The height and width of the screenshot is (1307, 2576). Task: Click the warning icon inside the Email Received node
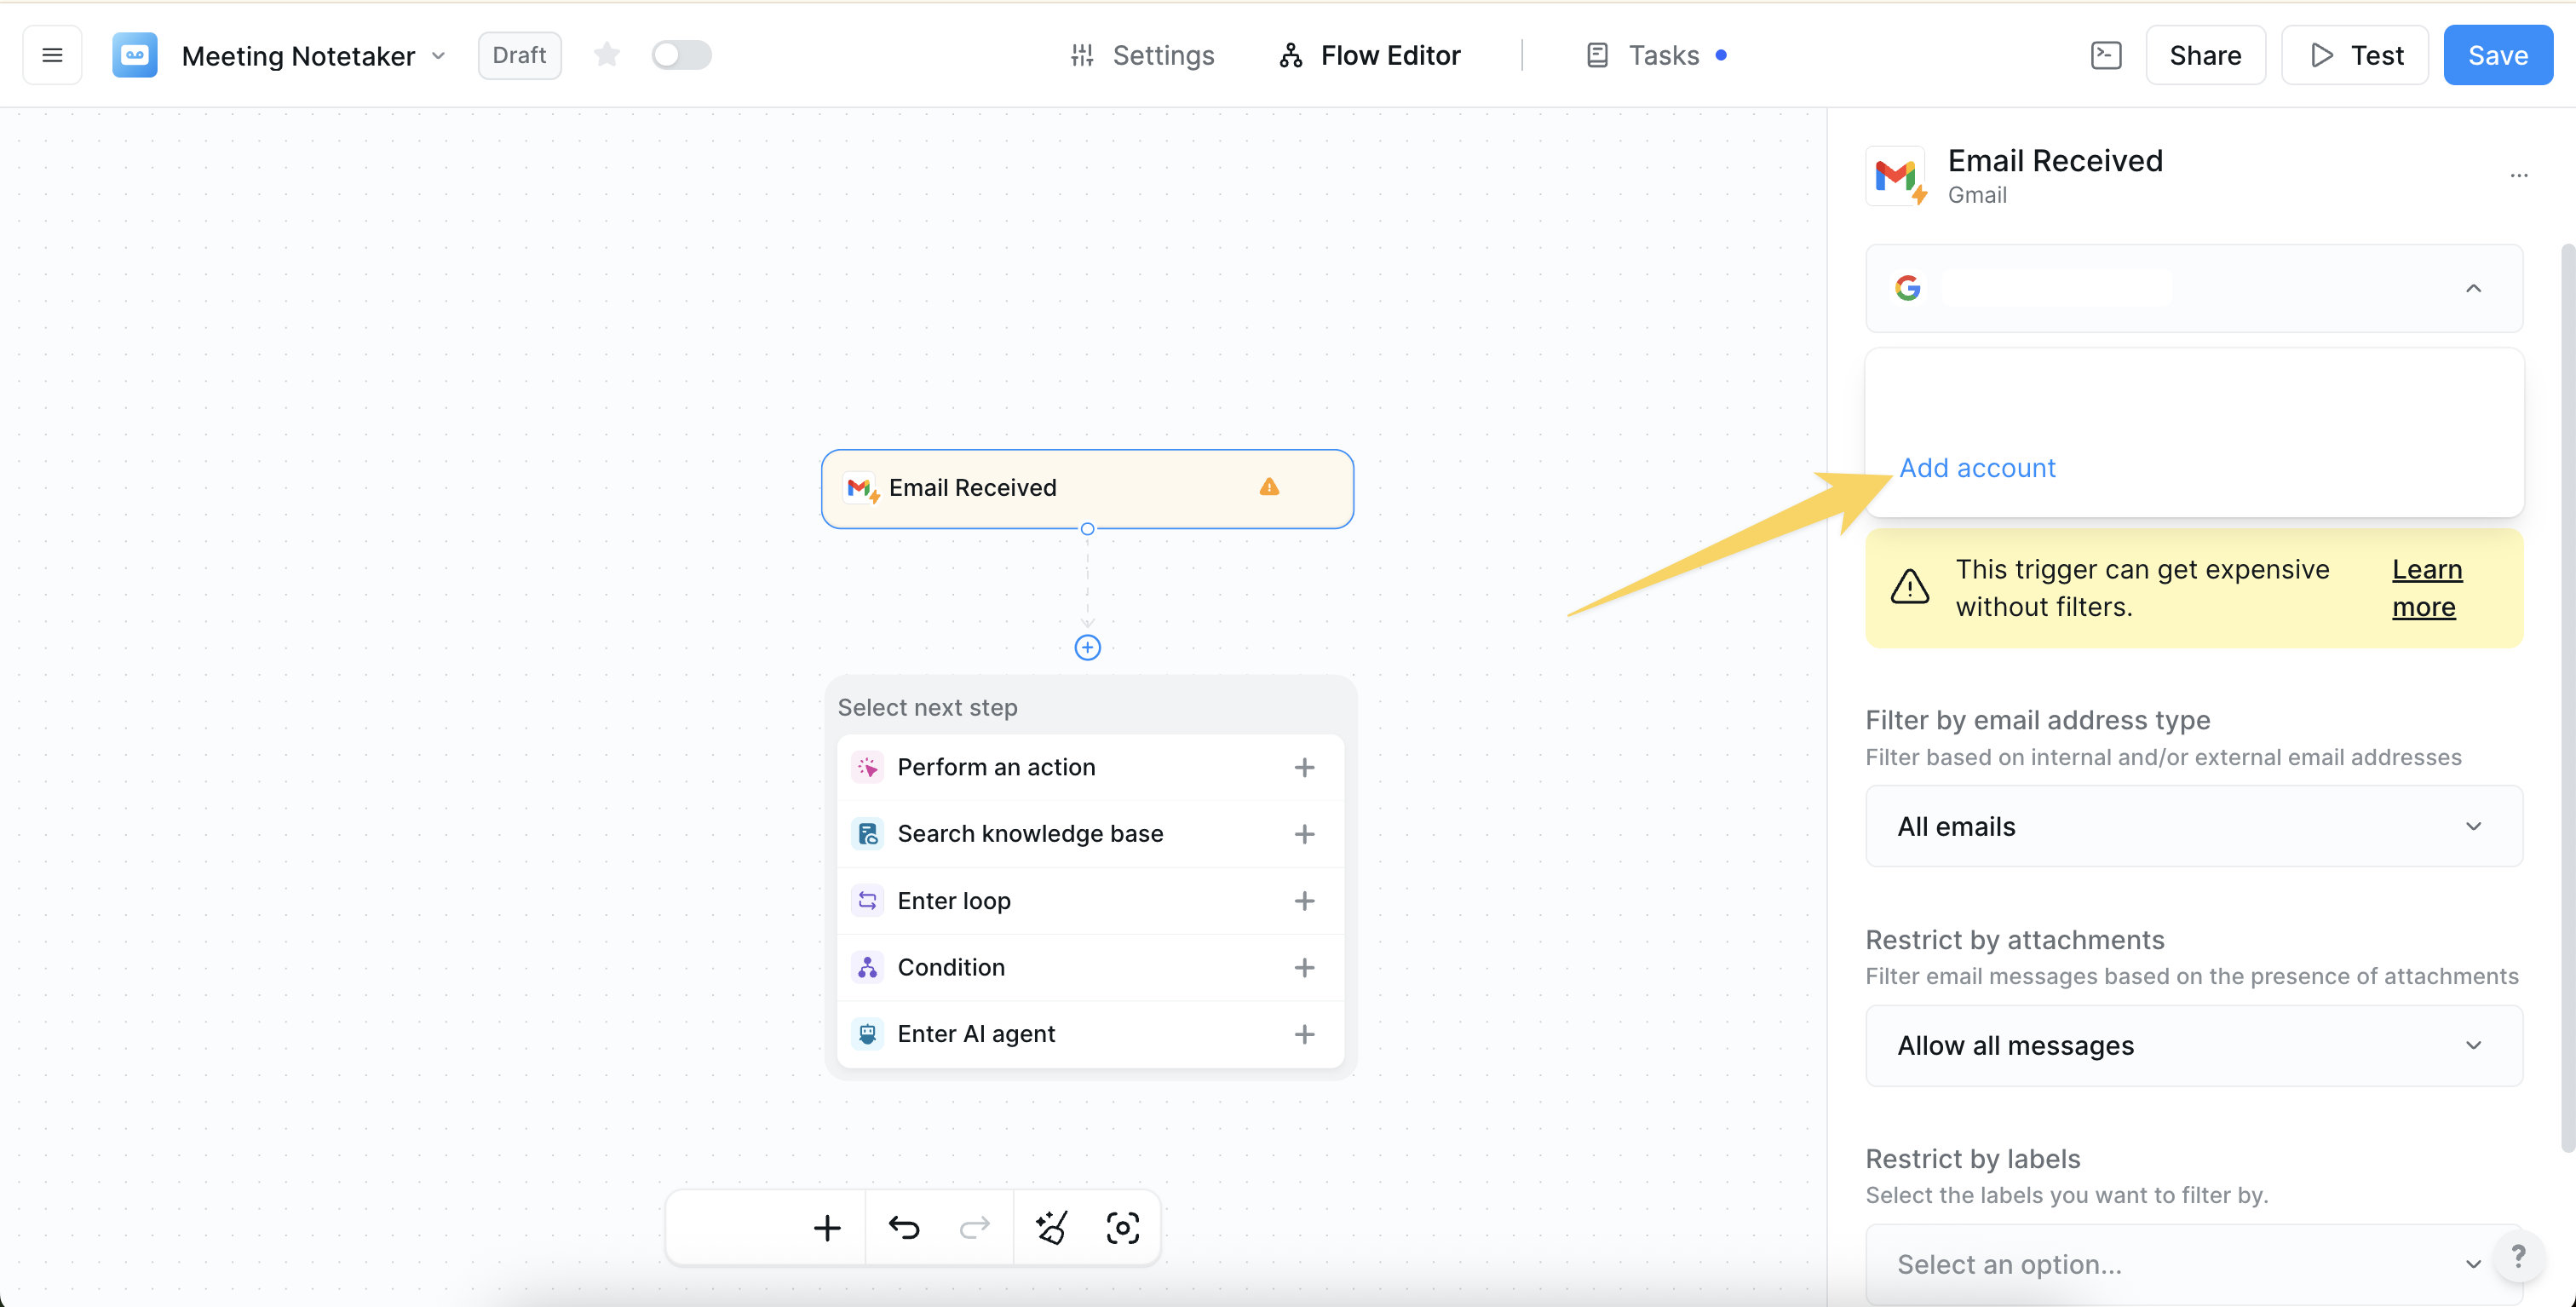coord(1269,488)
